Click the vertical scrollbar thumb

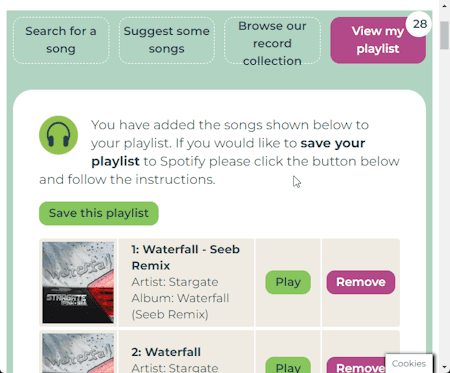(444, 36)
